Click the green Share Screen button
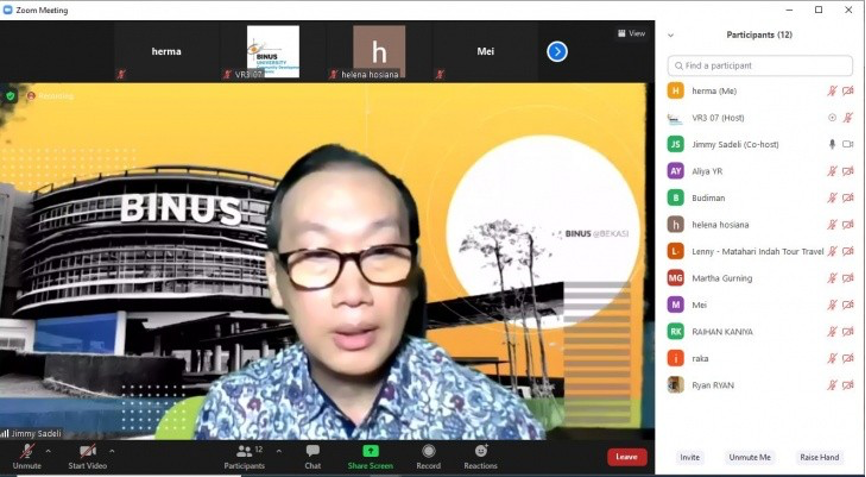 pyautogui.click(x=370, y=457)
